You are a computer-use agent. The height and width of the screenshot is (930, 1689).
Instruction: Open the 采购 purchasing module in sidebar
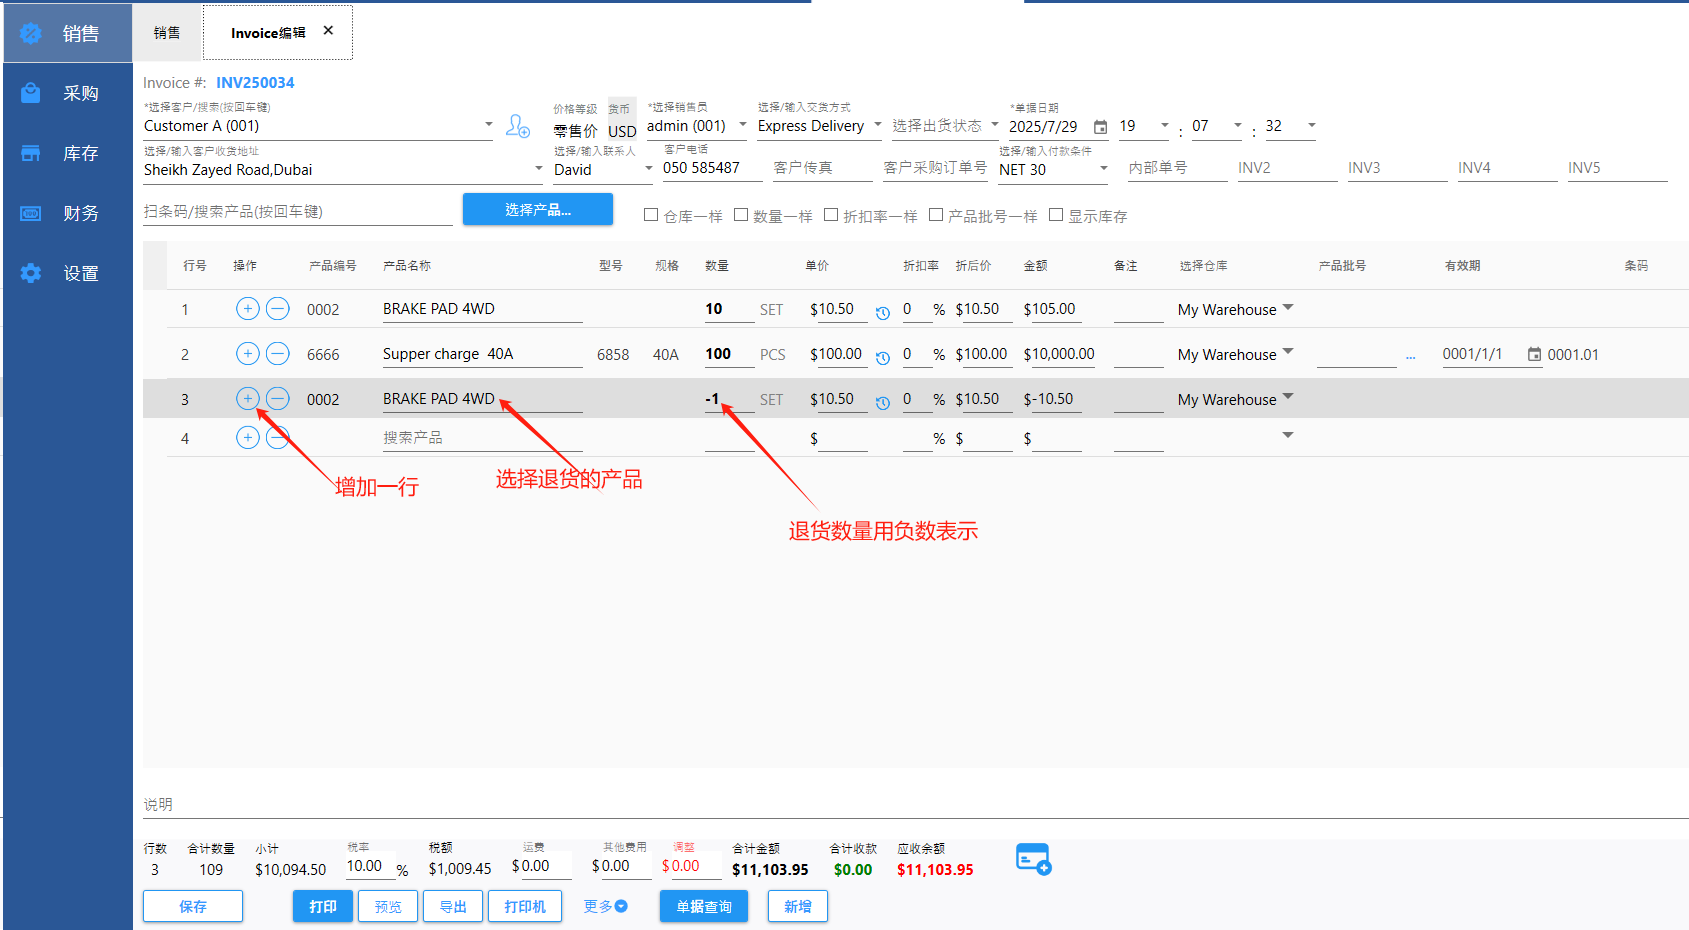click(68, 93)
